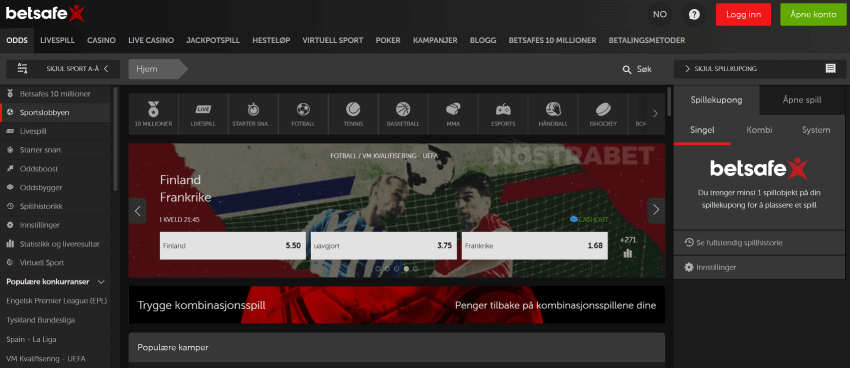Click the search magnifier icon
Screen dimensions: 850x368
click(x=627, y=69)
